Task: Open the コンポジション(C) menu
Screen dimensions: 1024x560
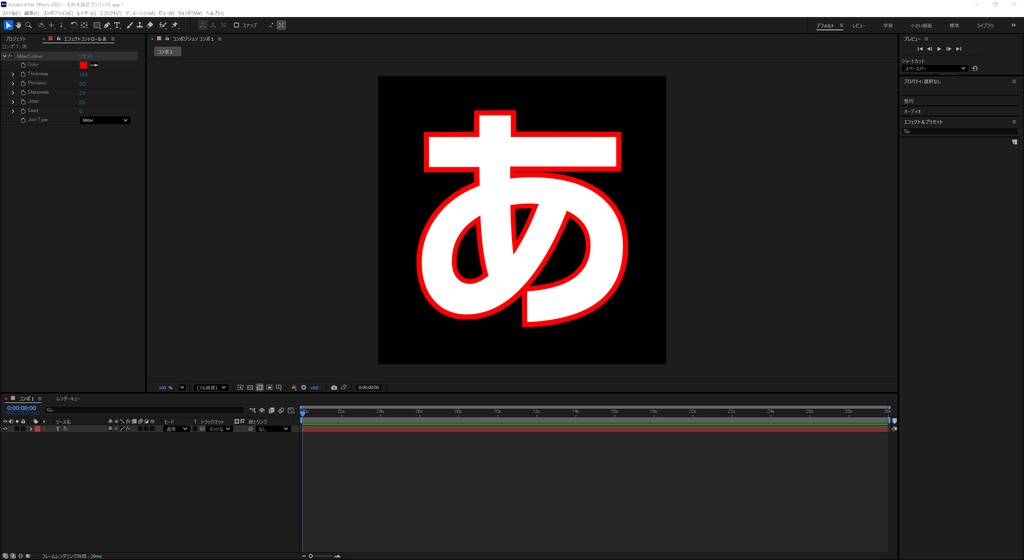Action: (x=58, y=13)
